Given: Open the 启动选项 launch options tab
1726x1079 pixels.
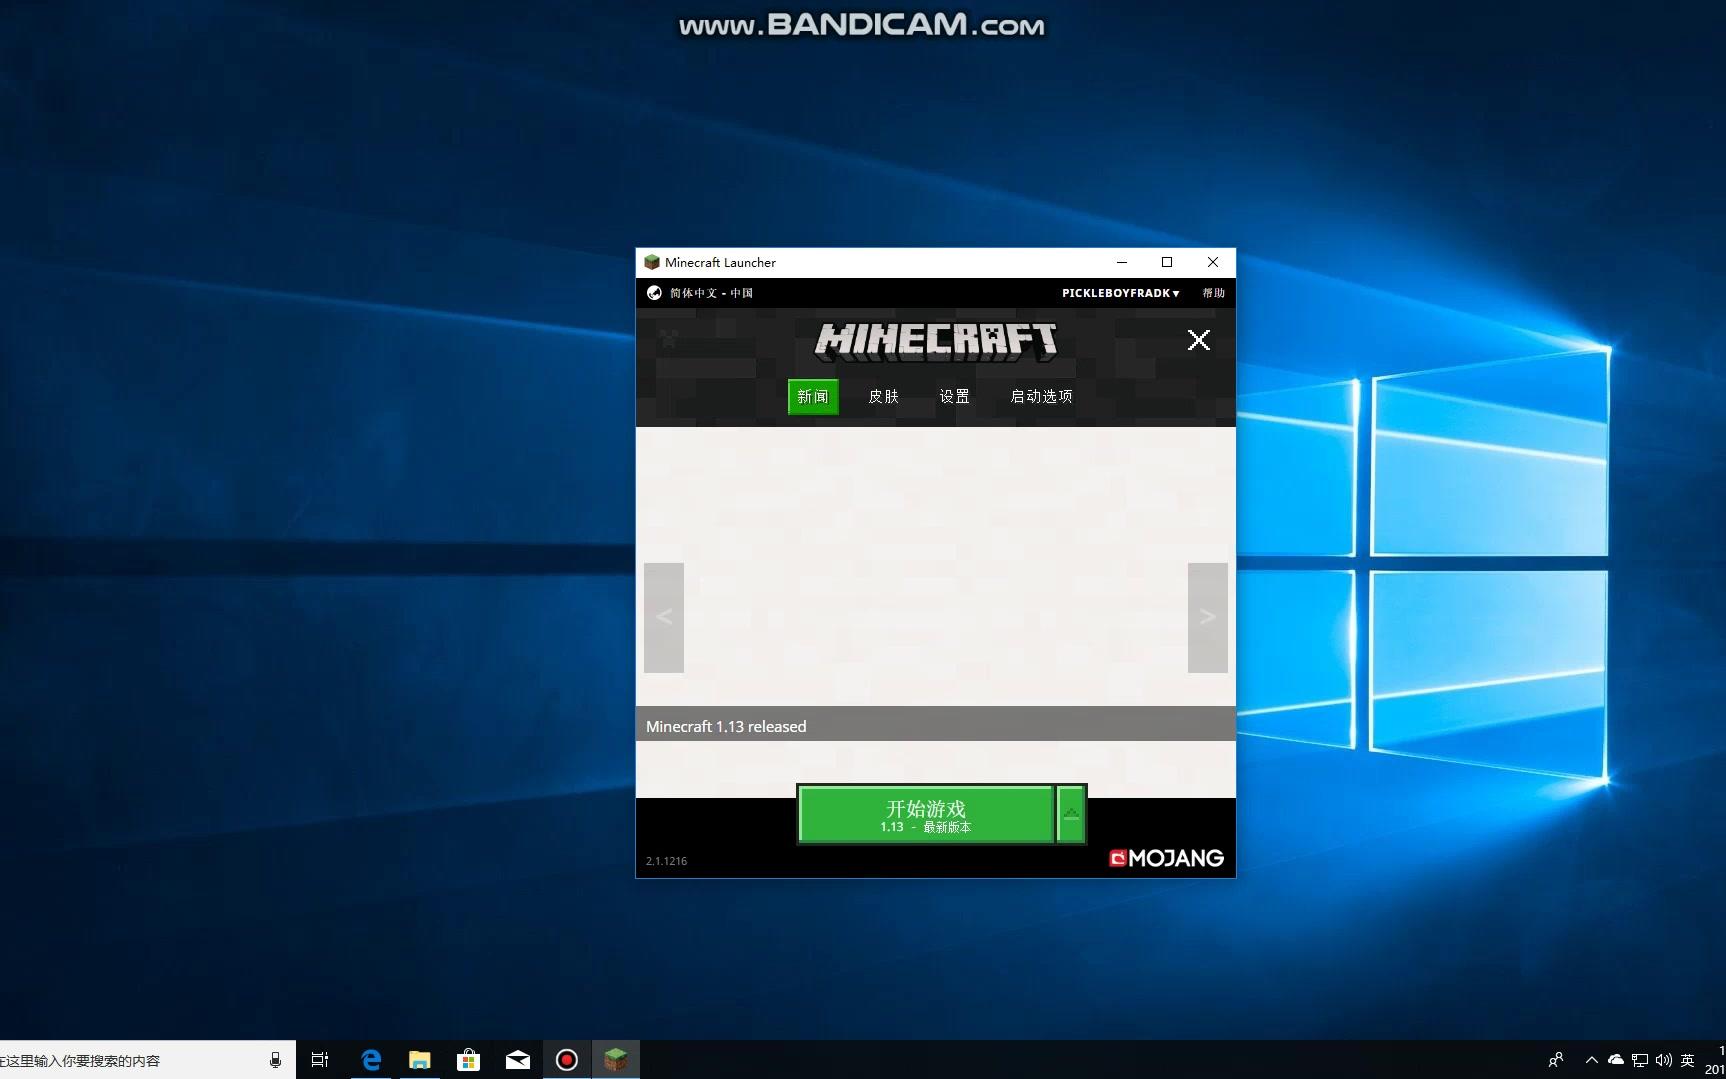Looking at the screenshot, I should click(1041, 397).
